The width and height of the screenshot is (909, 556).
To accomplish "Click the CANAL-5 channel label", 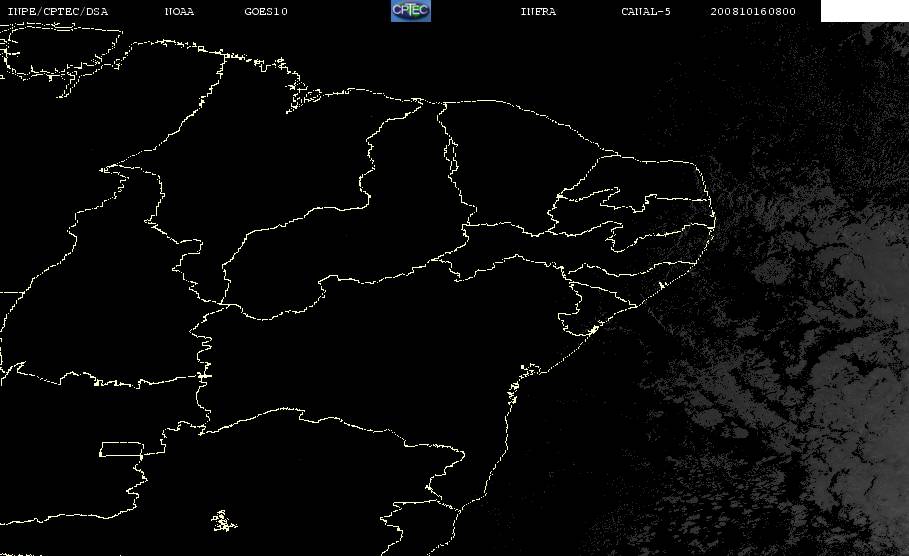I will [x=645, y=11].
